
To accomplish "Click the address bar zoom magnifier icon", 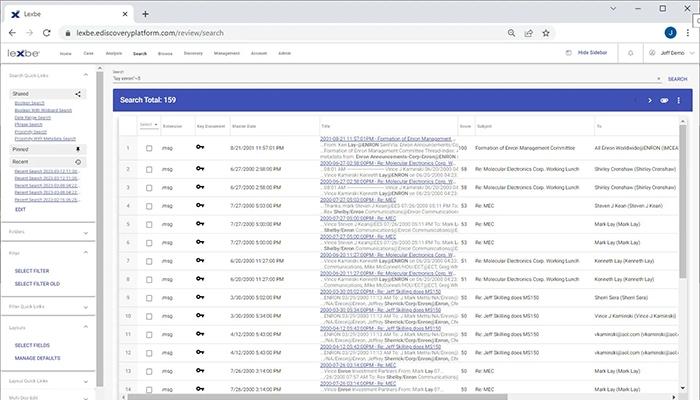I will tap(511, 33).
